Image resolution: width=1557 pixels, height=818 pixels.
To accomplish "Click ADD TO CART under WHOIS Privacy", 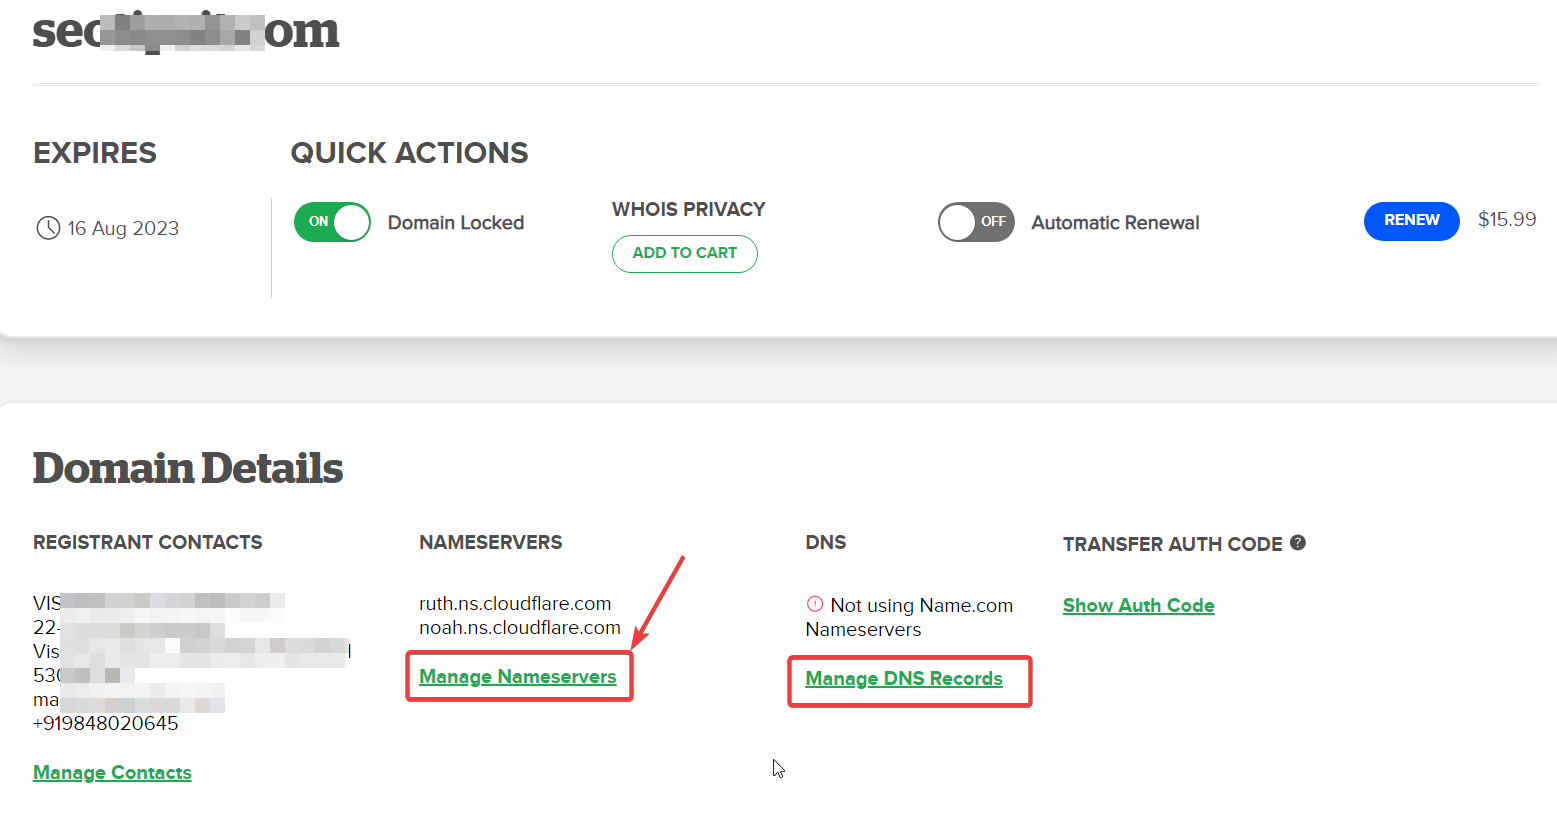I will pos(684,253).
